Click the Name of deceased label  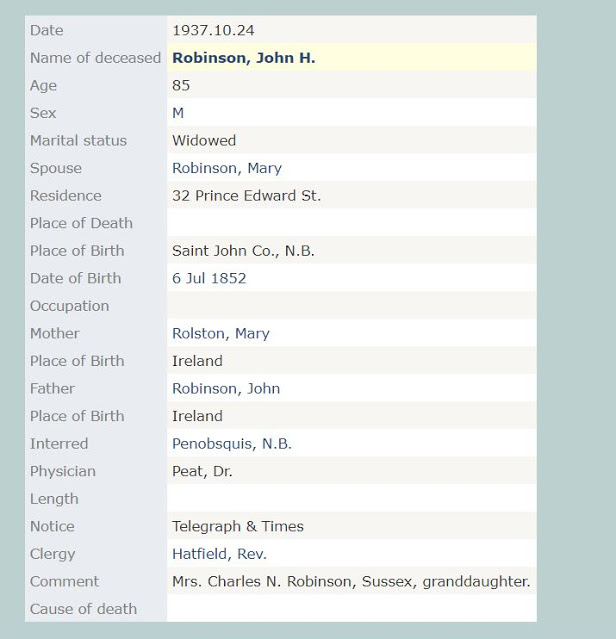click(95, 58)
